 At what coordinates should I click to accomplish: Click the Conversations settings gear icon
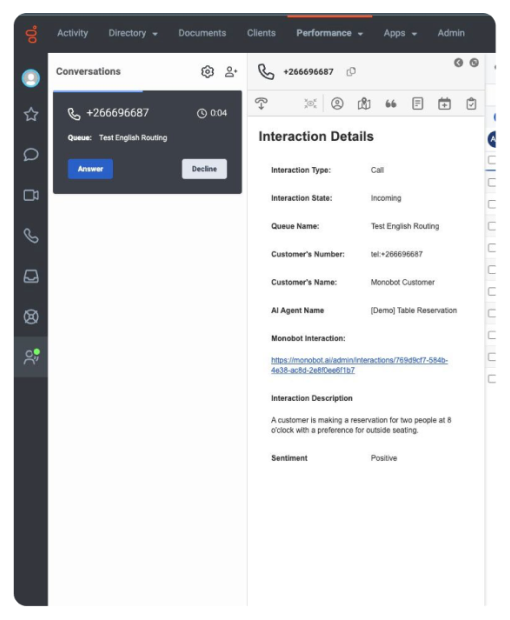[x=208, y=72]
